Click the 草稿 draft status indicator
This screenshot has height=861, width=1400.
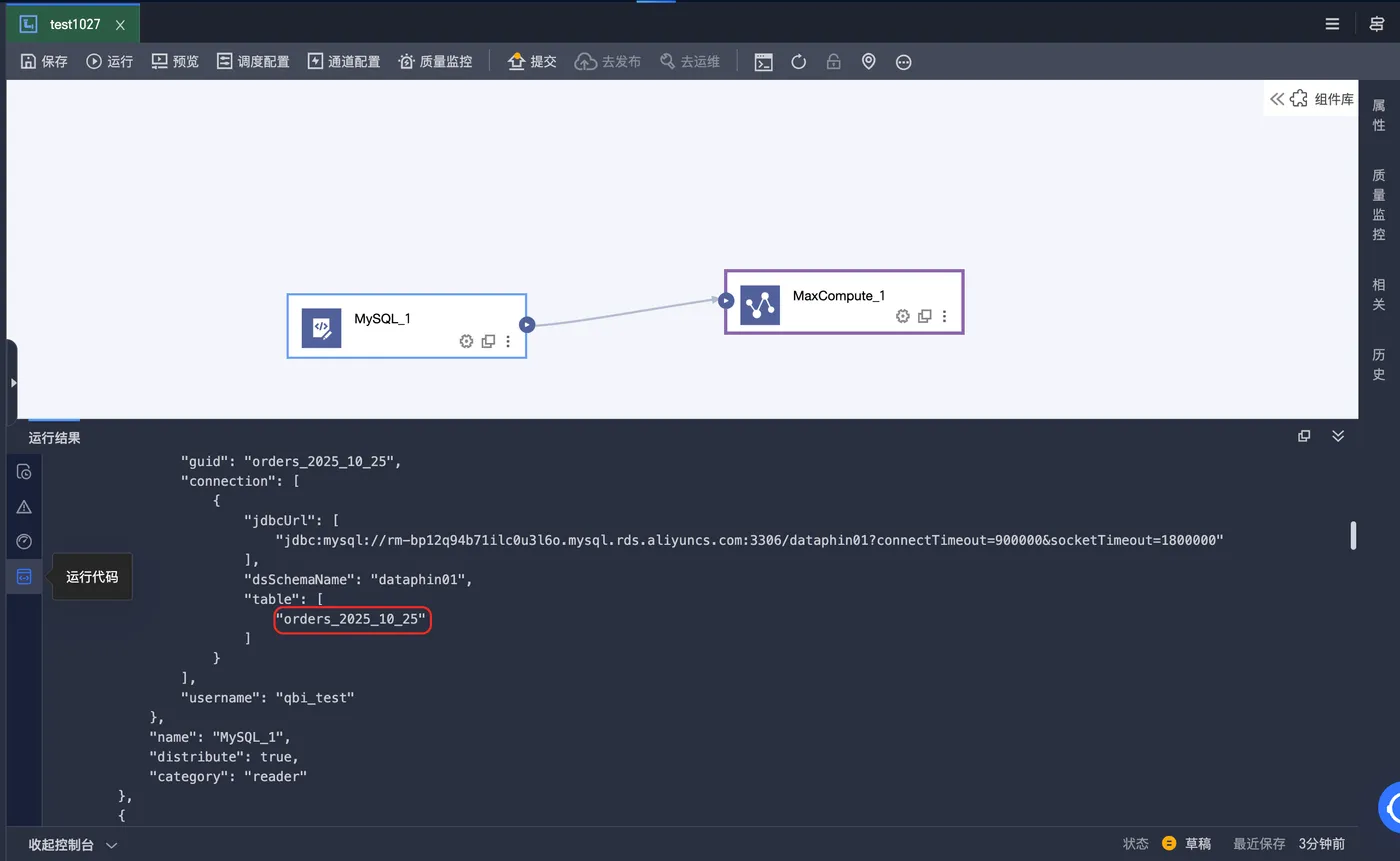(1187, 844)
